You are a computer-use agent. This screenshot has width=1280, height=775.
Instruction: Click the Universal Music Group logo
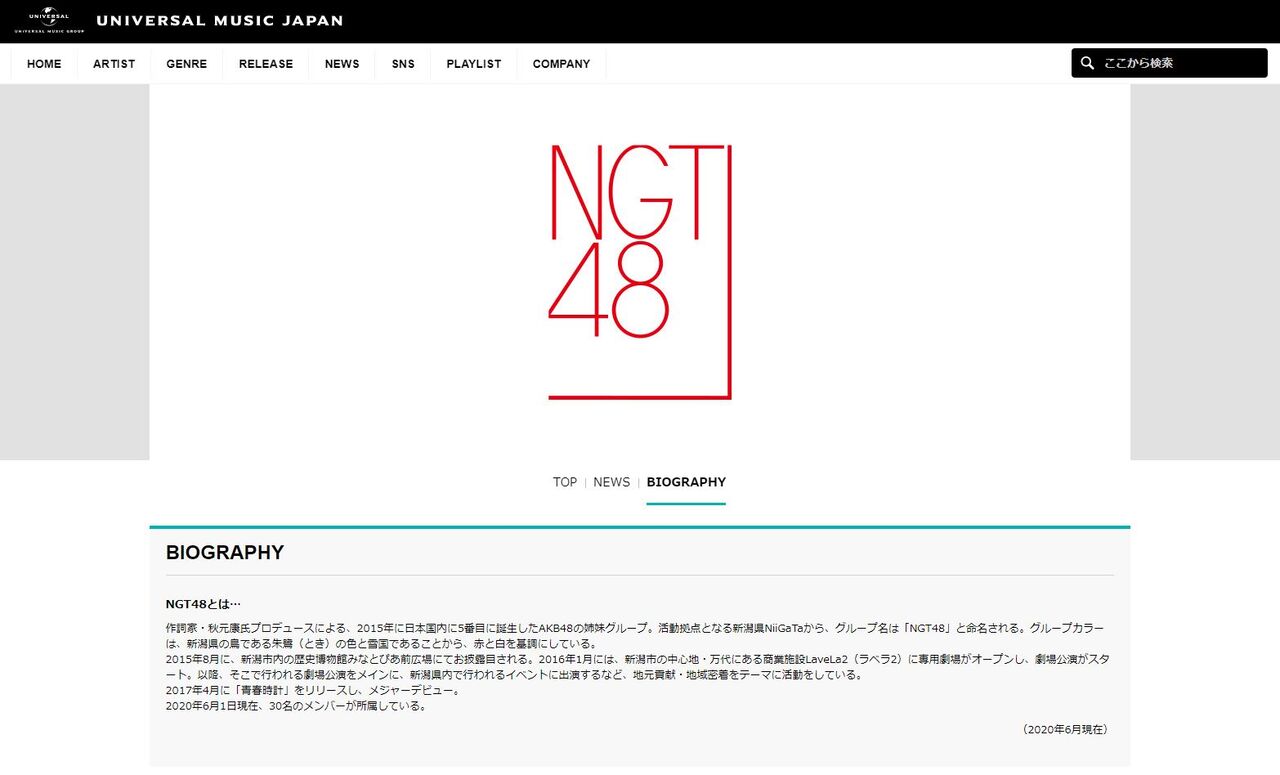49,20
